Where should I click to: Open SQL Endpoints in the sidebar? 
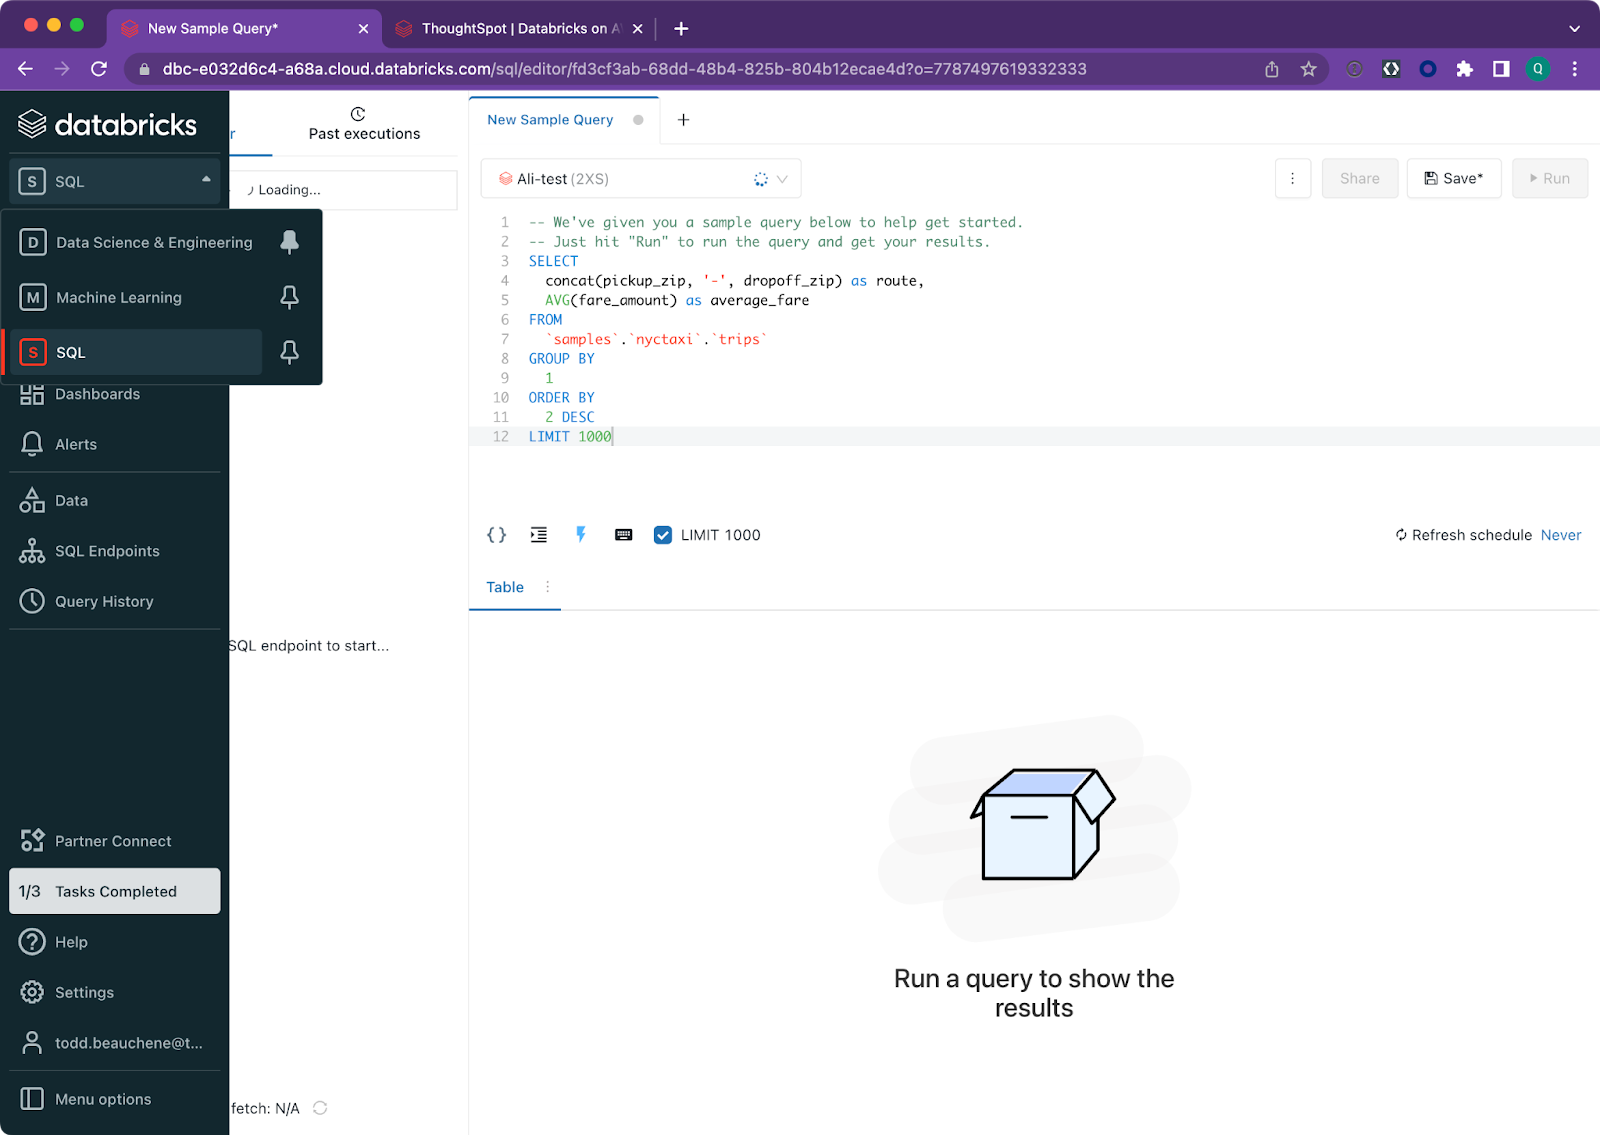[107, 551]
